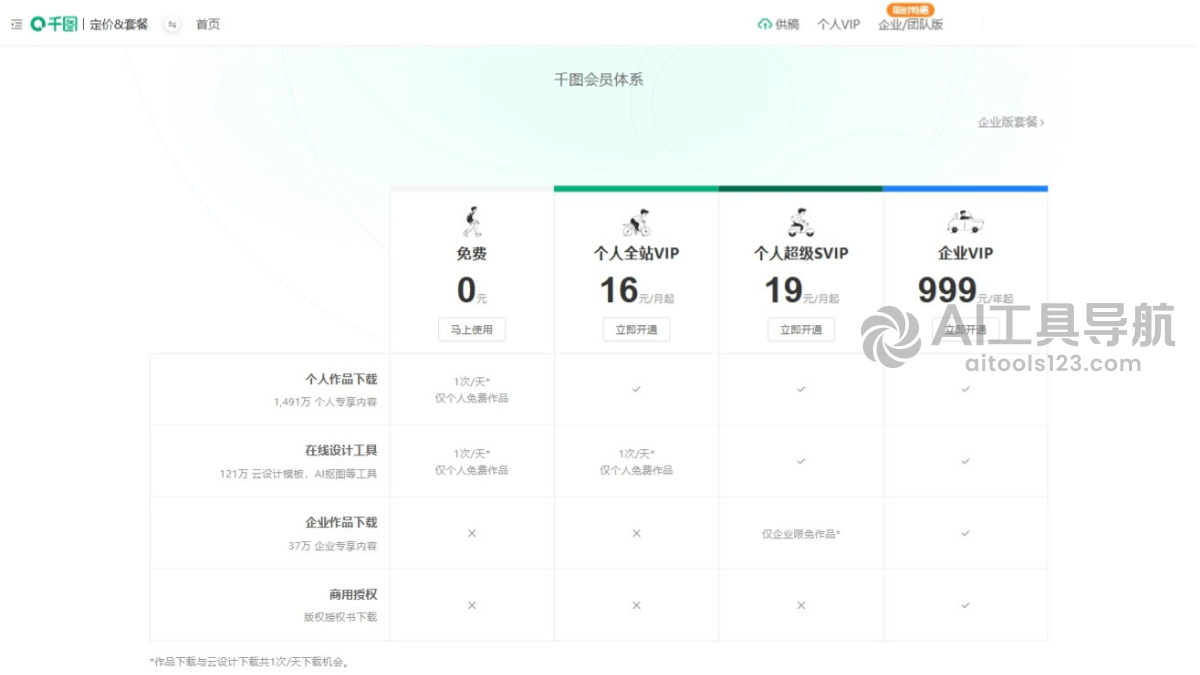
Task: Click 立即开通 under 个人超级SVIP
Action: coord(801,330)
